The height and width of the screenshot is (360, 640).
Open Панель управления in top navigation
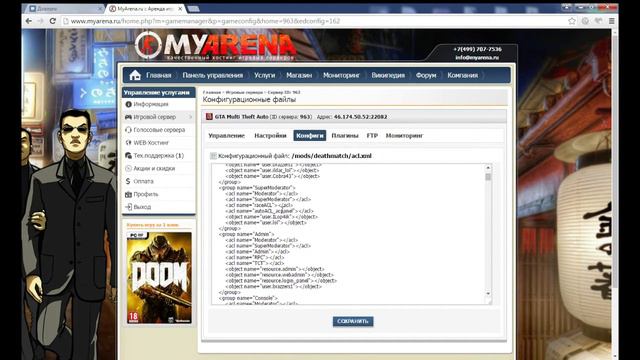212,75
